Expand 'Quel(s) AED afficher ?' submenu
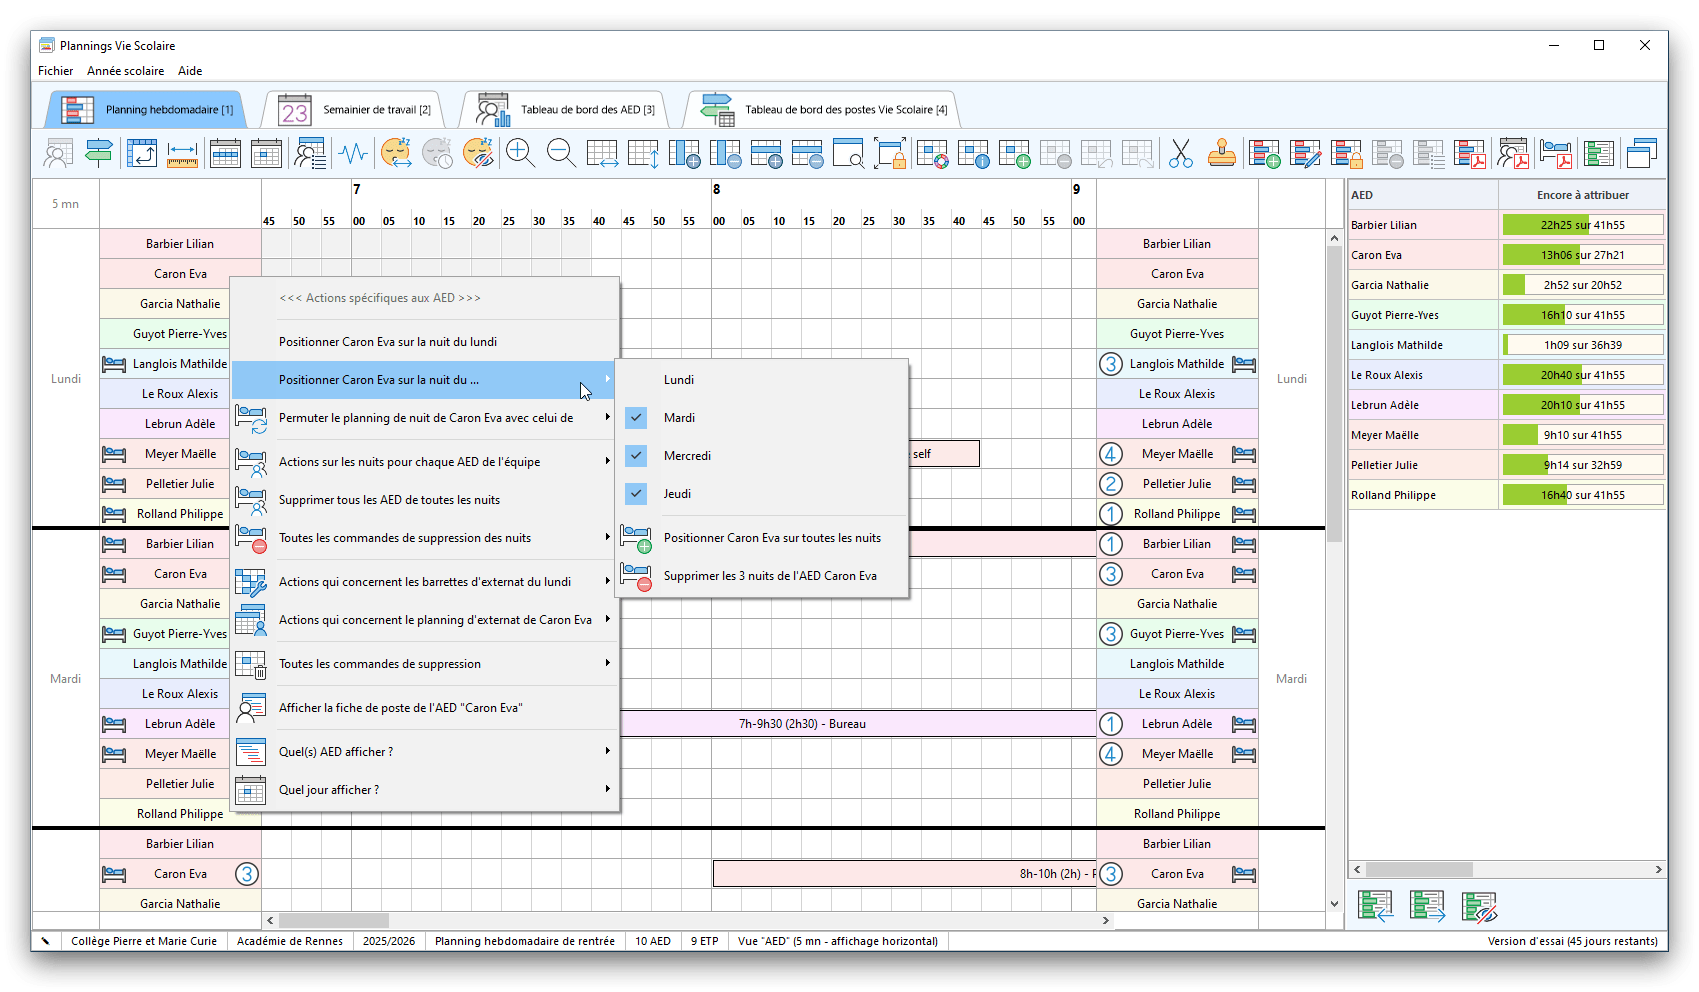Screen dimensions: 1699x992 [336, 752]
